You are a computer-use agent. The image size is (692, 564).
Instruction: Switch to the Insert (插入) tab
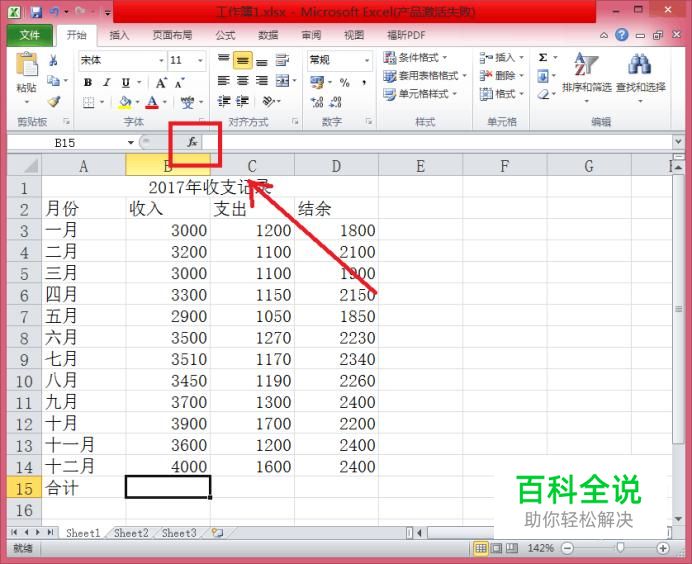coord(119,35)
